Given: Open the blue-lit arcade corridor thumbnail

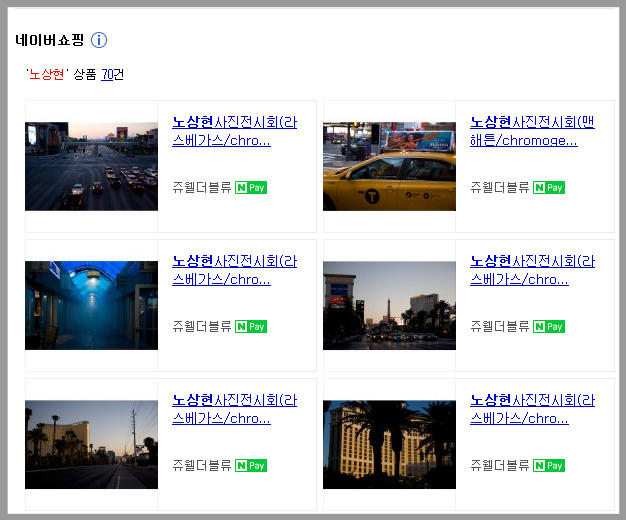Looking at the screenshot, I should tap(91, 306).
